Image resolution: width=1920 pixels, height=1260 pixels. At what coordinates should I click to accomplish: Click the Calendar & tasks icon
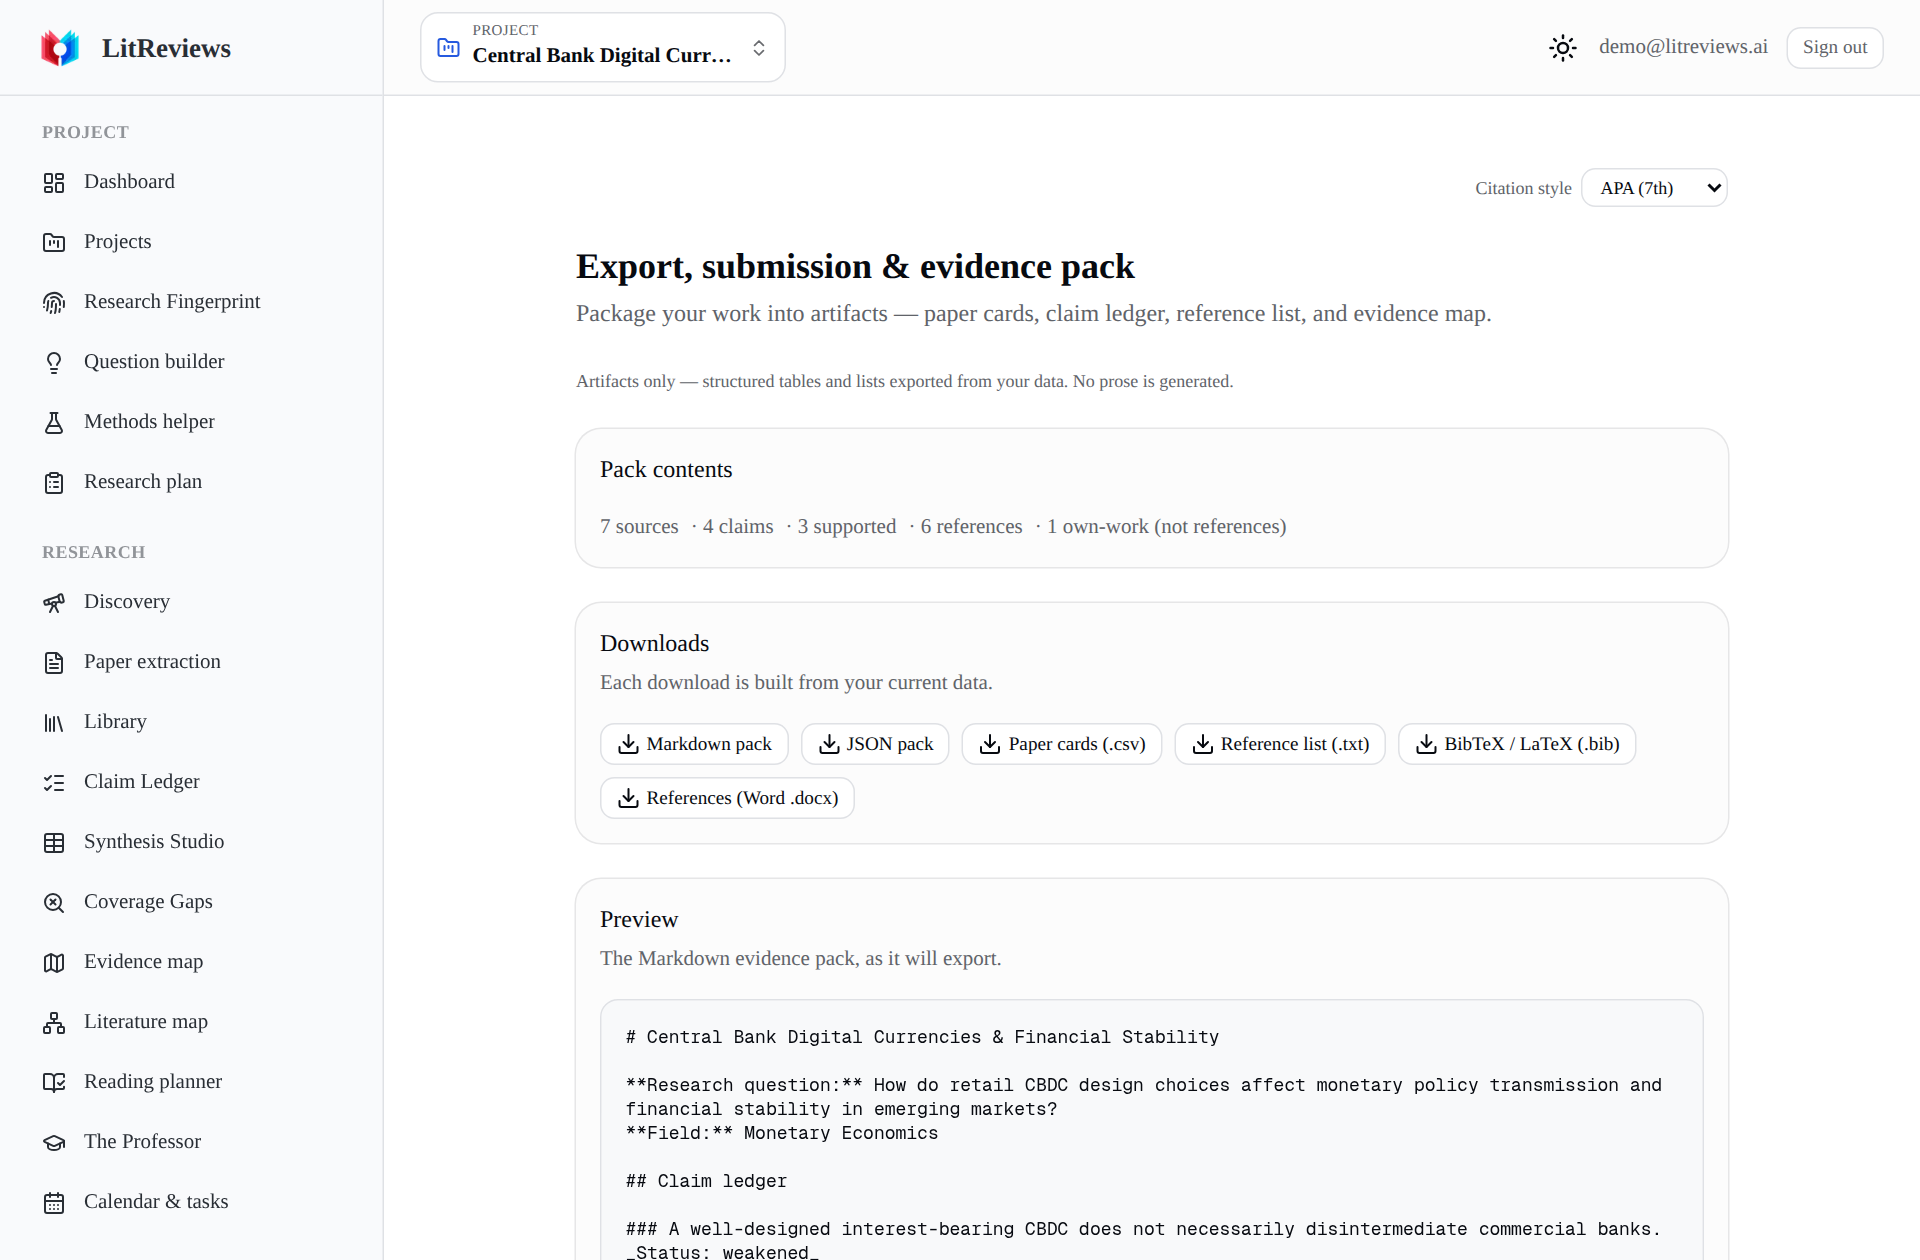click(x=54, y=1202)
